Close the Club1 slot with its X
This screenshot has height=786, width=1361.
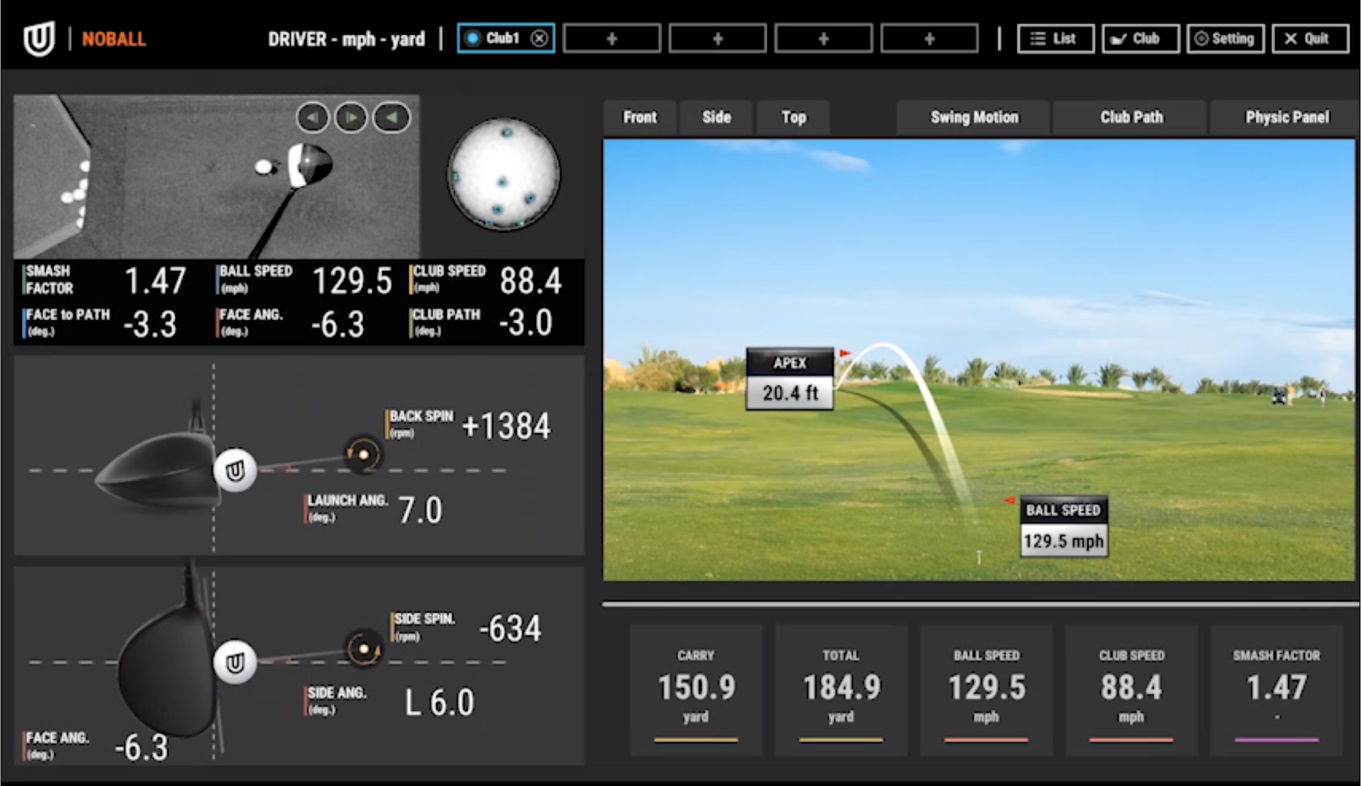(539, 39)
